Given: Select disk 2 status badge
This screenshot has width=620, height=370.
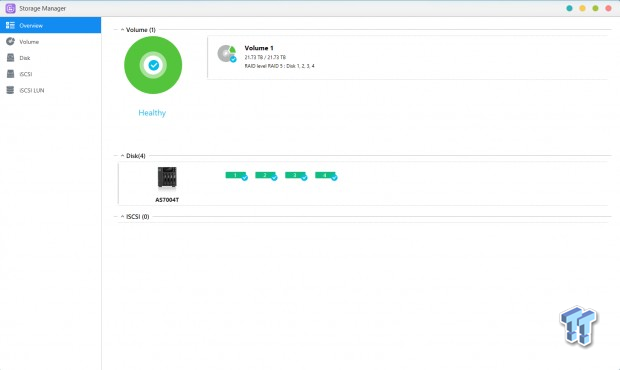Looking at the screenshot, I should coord(266,176).
